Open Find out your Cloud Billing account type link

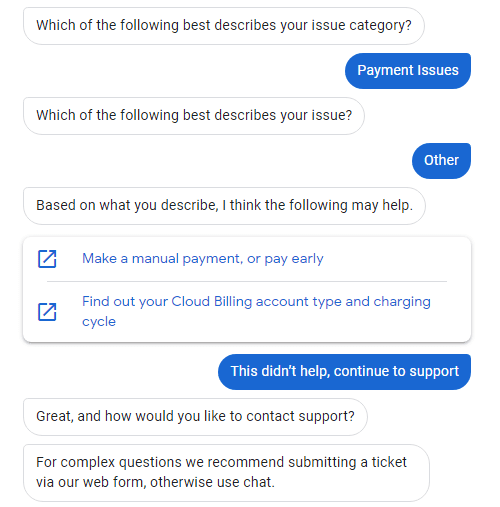(x=256, y=311)
